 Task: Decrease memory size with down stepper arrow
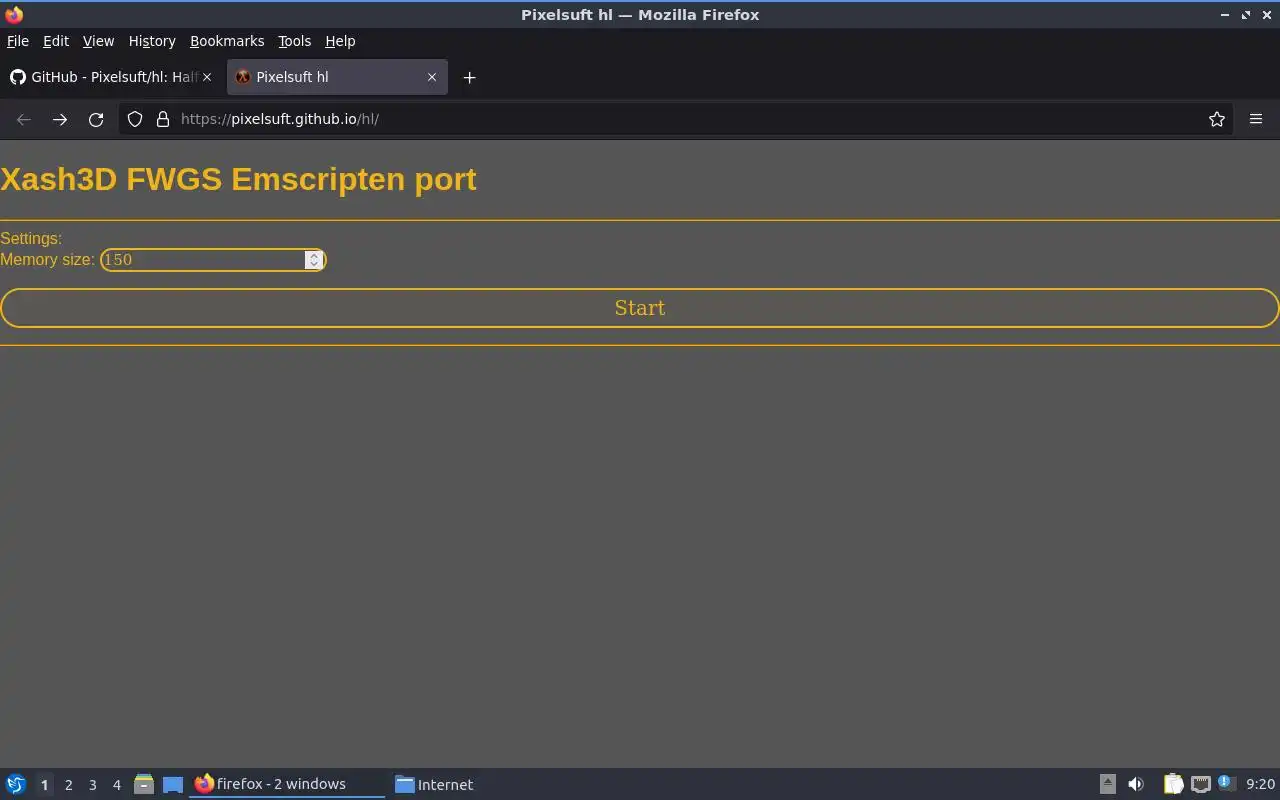click(314, 265)
